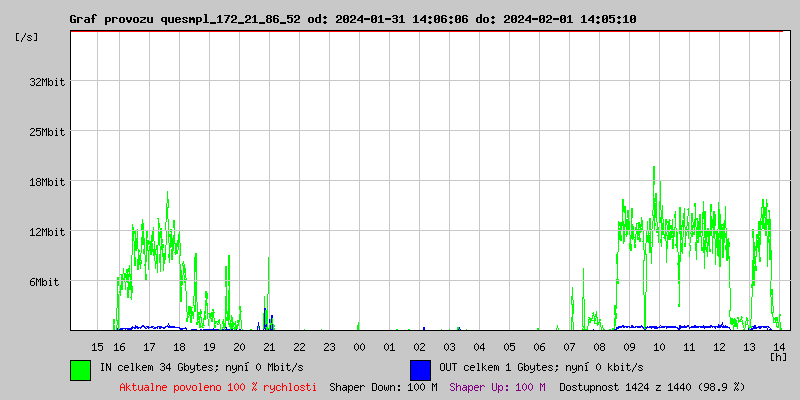Select hour 10 on the time axis
The height and width of the screenshot is (400, 800).
coord(659,346)
